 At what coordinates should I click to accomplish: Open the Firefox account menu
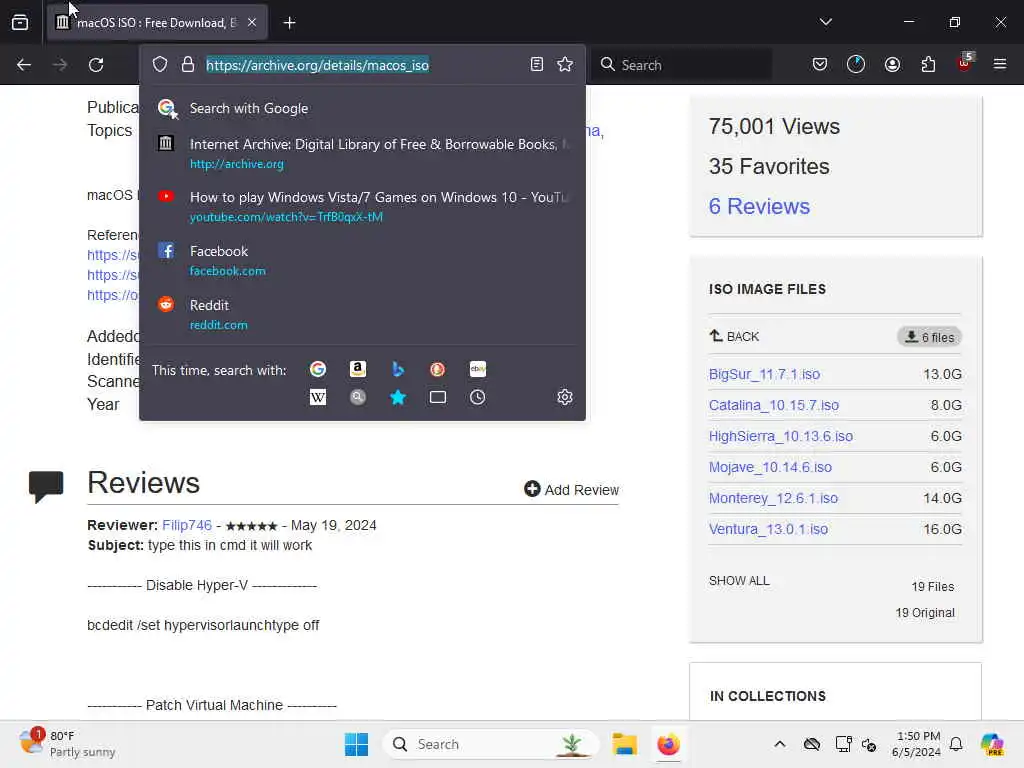[892, 64]
